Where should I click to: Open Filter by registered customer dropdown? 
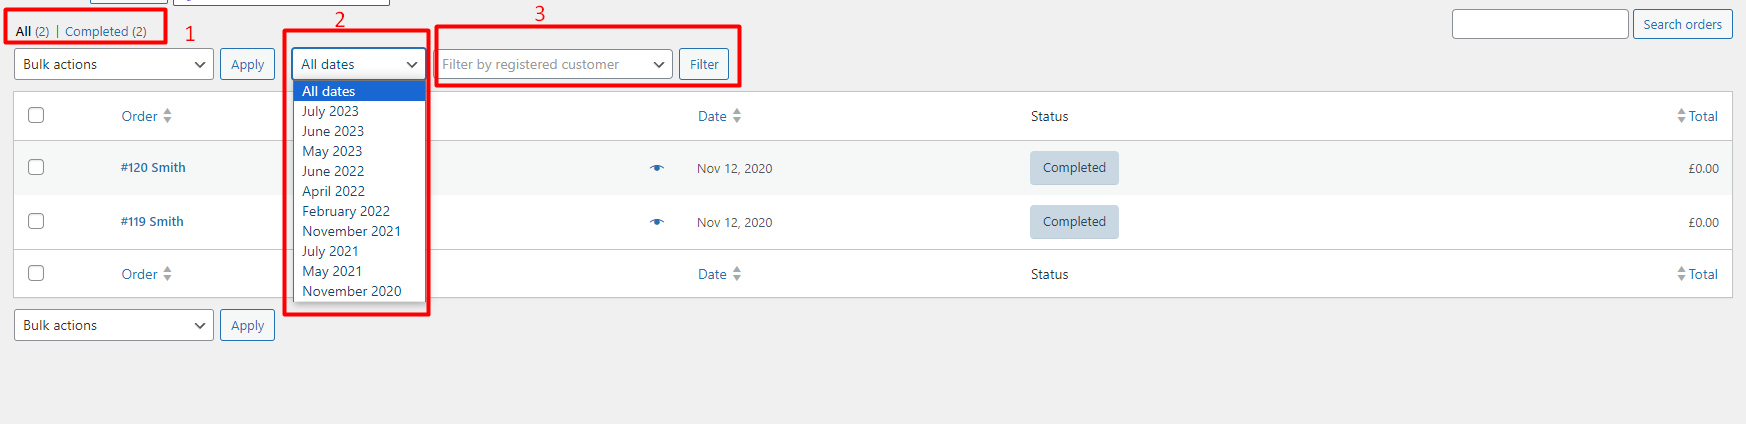(553, 64)
